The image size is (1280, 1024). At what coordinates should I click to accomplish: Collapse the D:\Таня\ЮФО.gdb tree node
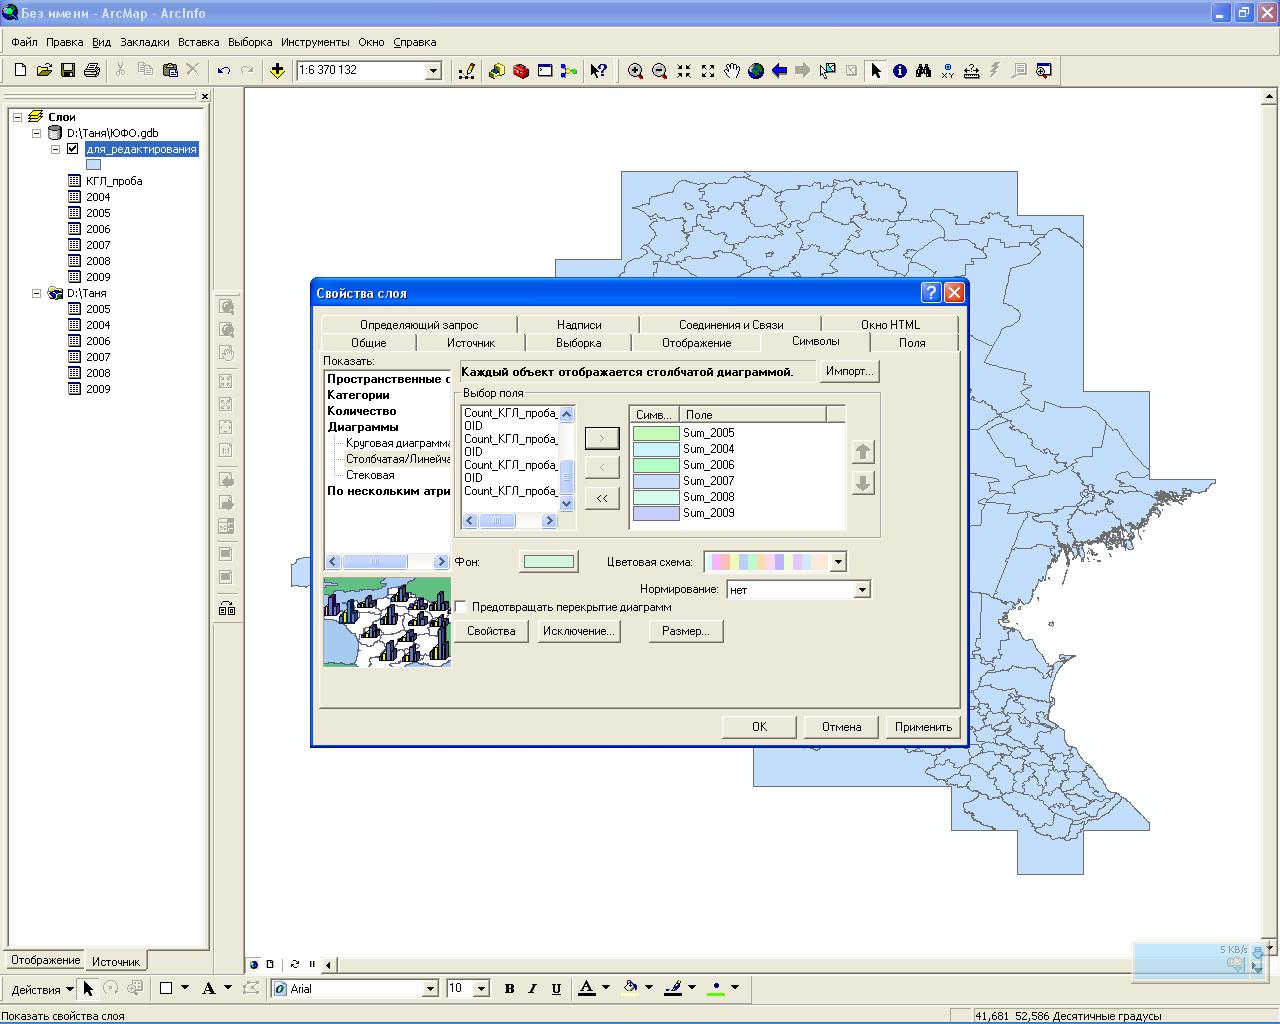click(x=37, y=133)
